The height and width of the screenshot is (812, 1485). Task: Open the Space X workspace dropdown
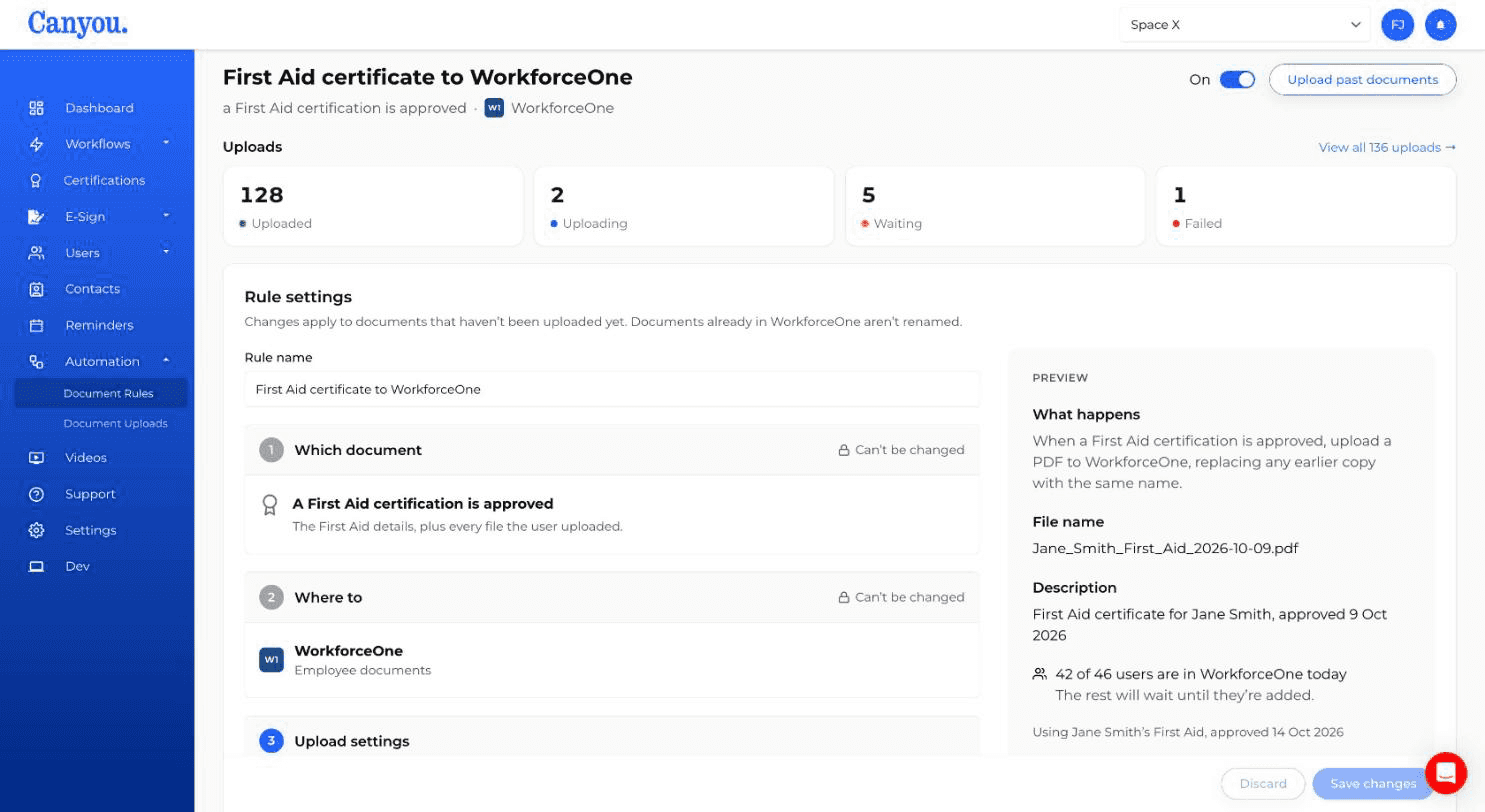point(1245,25)
